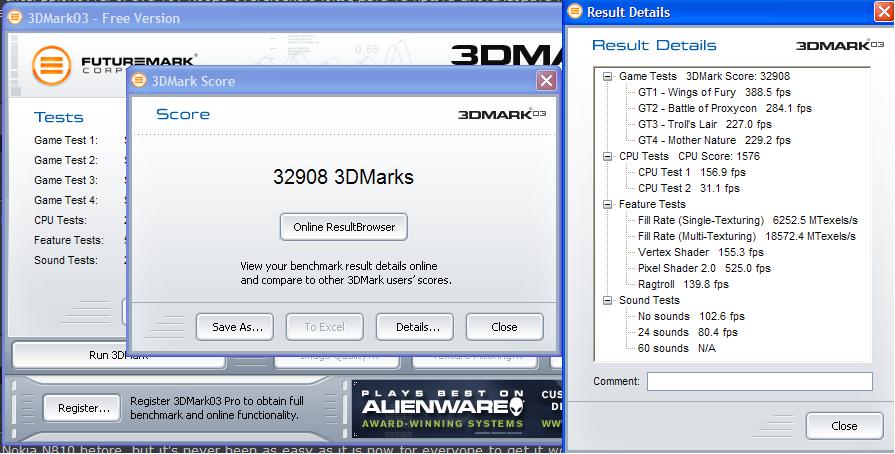Click the 3DMark03 main window title icon
Viewport: 895px width, 454px height.
tap(15, 18)
